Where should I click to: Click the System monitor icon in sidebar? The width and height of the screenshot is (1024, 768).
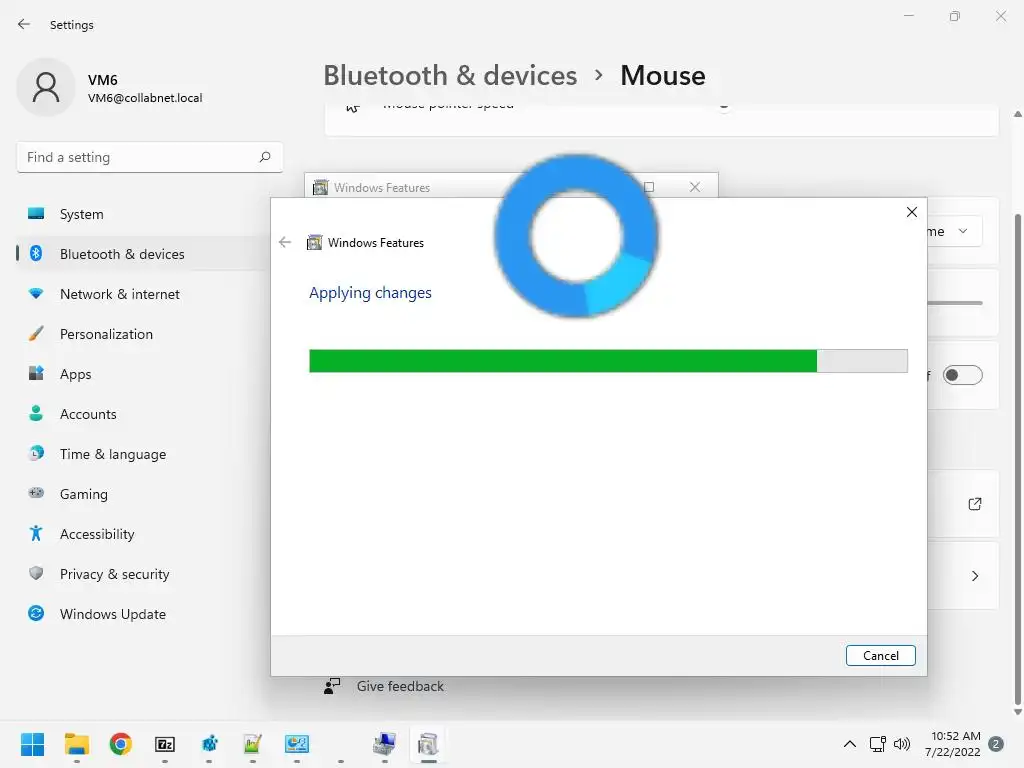point(36,214)
